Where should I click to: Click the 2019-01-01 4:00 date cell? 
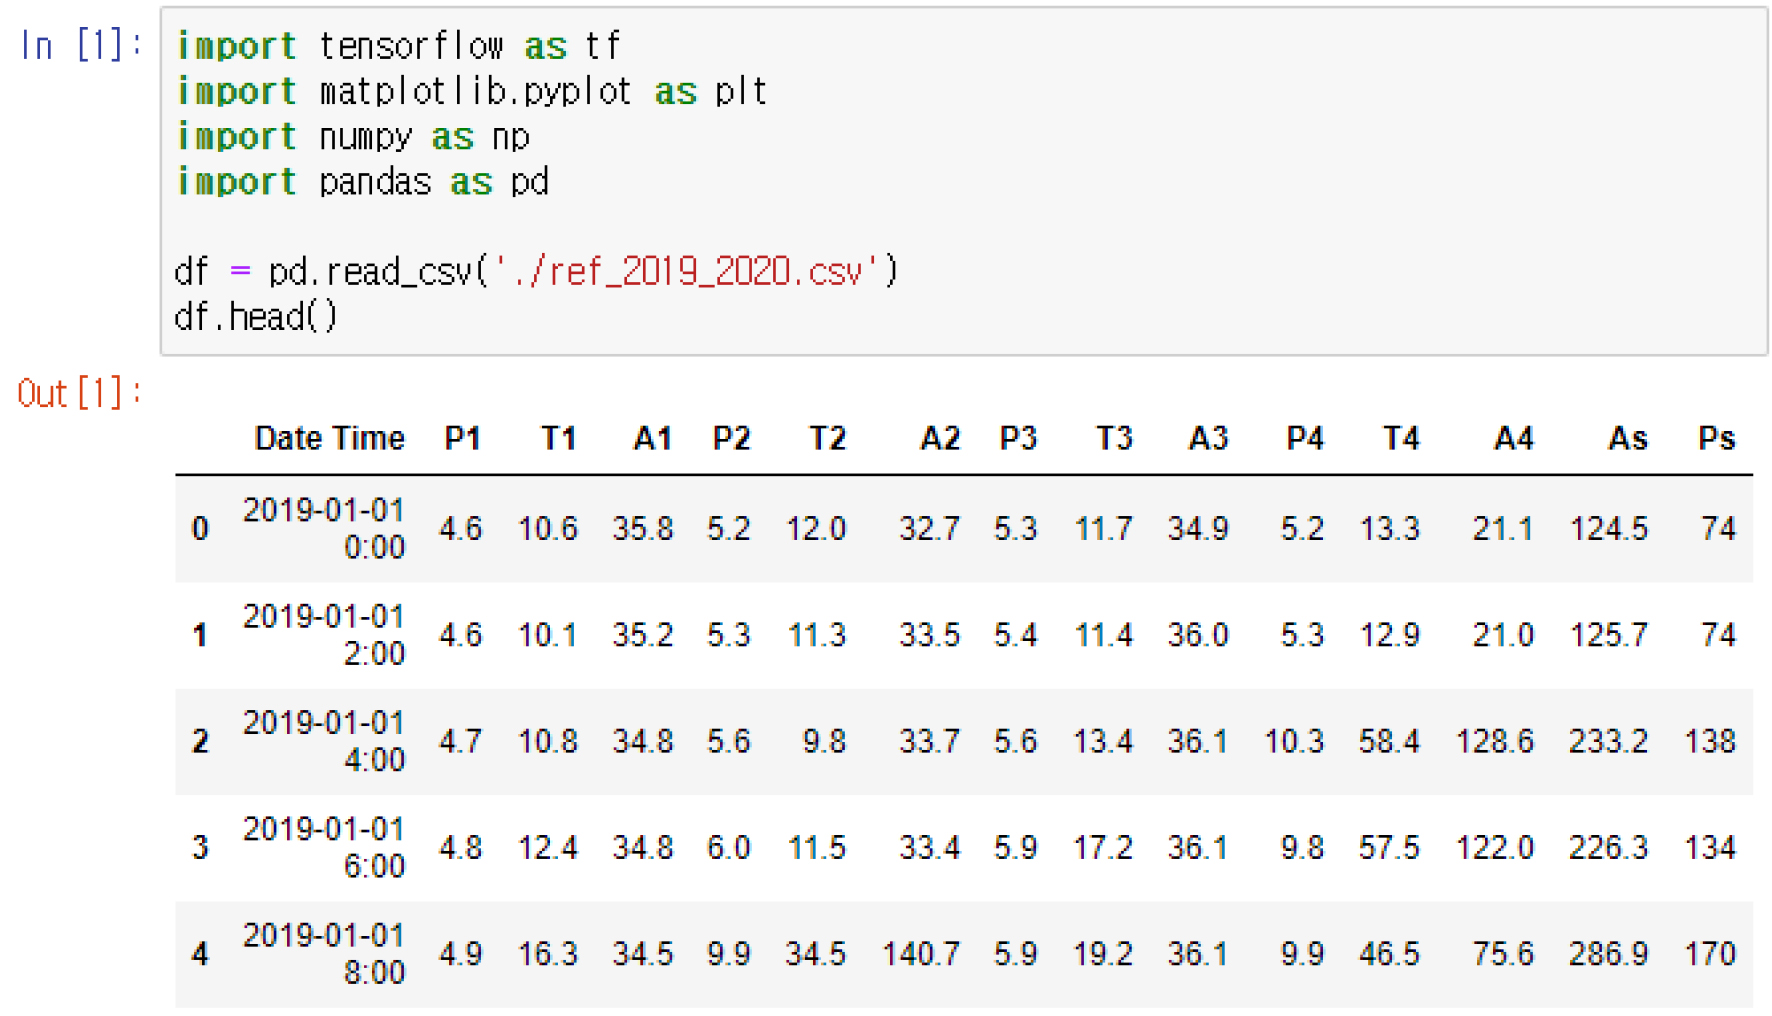point(324,741)
